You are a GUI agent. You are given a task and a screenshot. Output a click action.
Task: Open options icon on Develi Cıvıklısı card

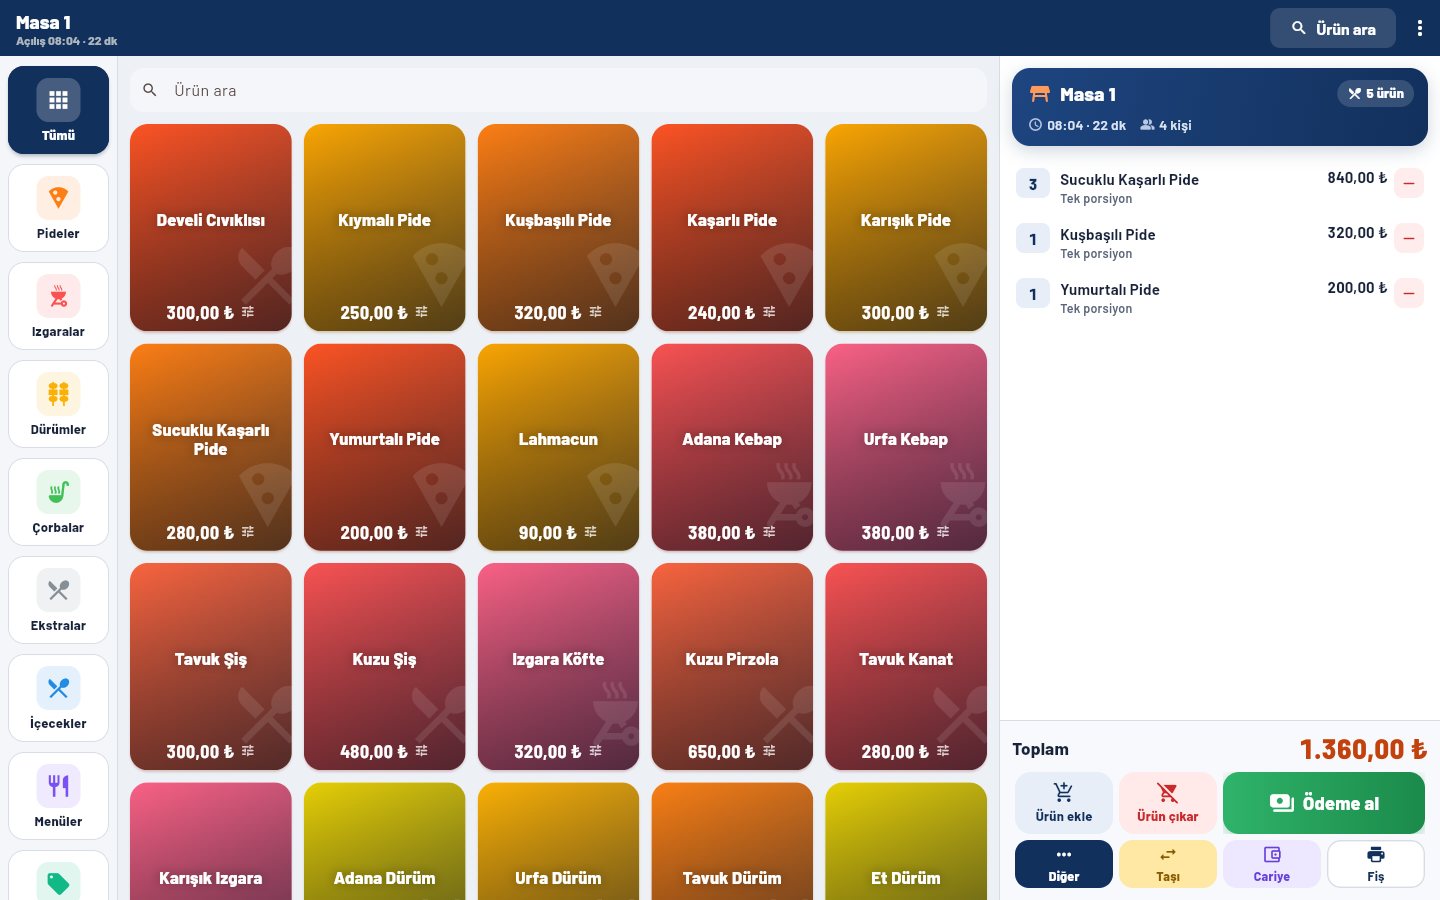(x=248, y=312)
